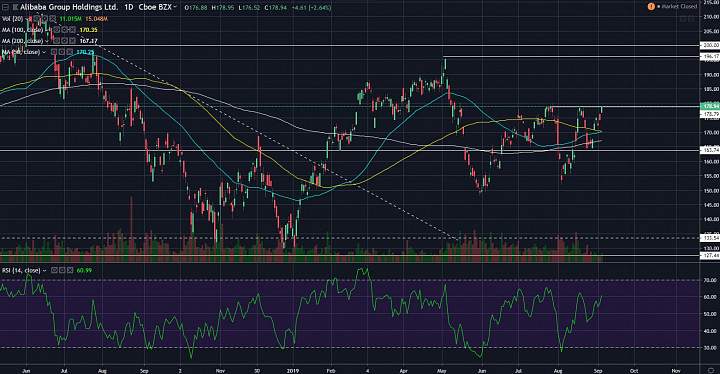Click the price change +4.61 (+2.64%) text
Image resolution: width=720 pixels, height=374 pixels.
tap(311, 8)
